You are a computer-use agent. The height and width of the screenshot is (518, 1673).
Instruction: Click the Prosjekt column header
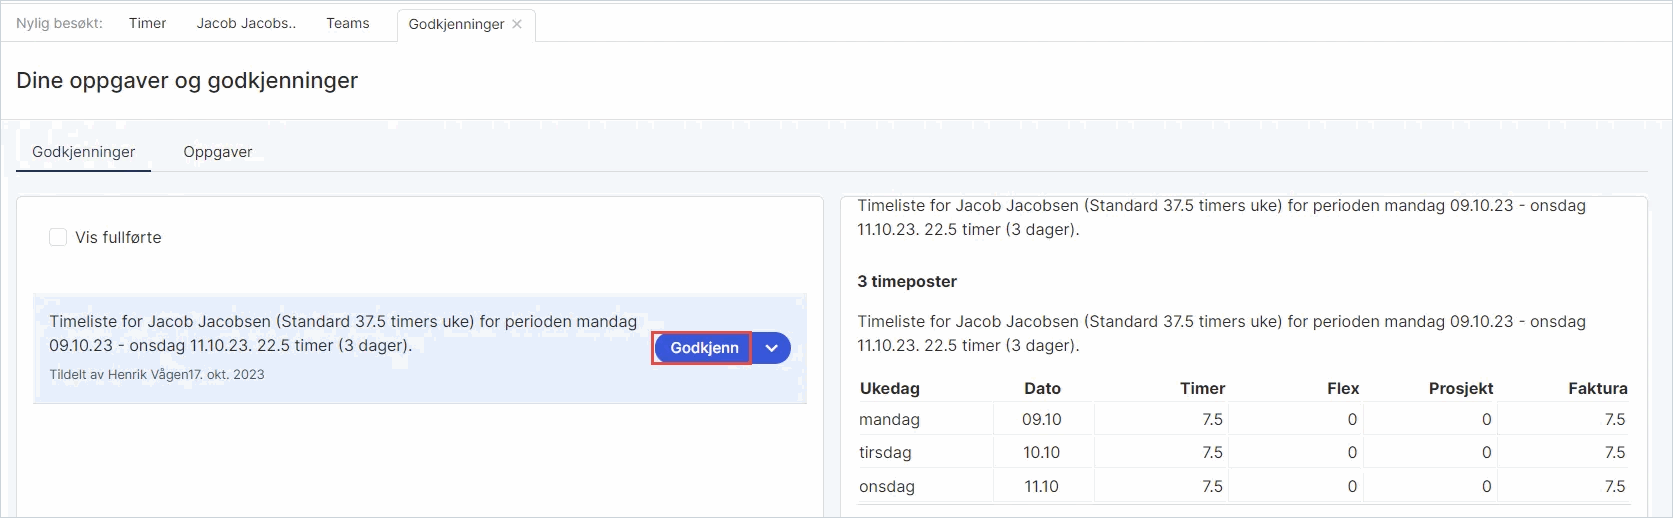pos(1461,388)
